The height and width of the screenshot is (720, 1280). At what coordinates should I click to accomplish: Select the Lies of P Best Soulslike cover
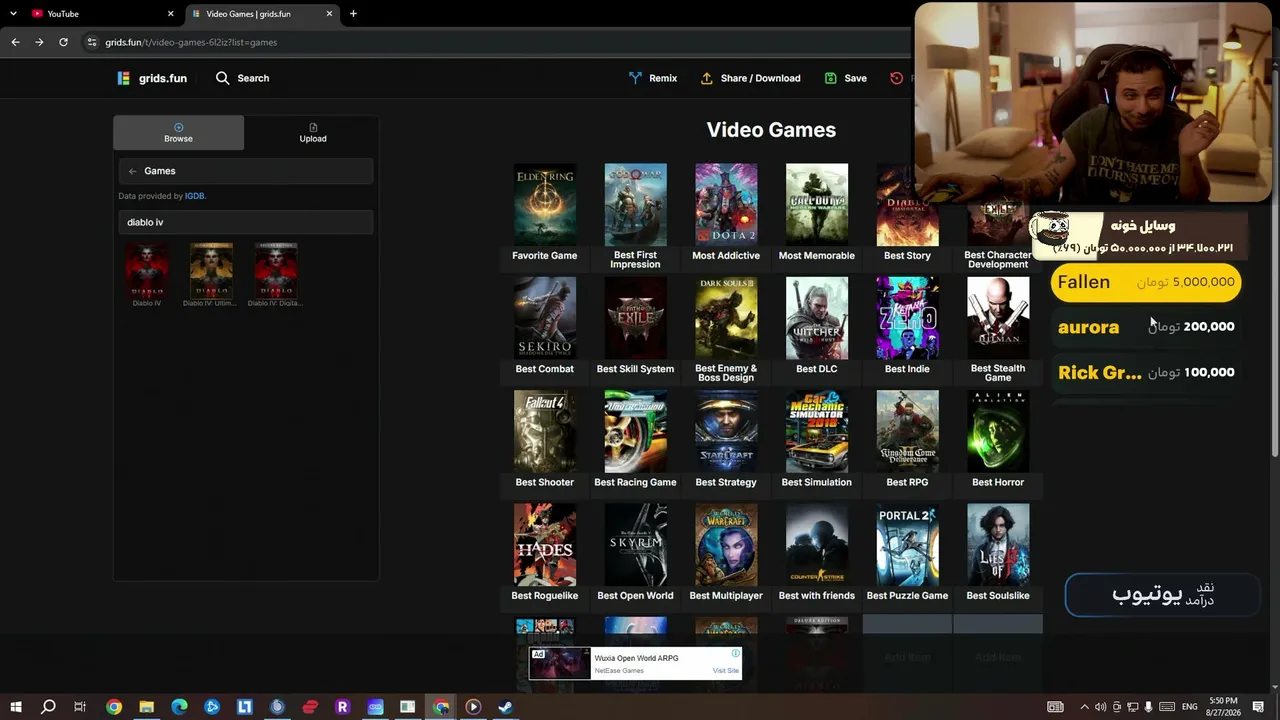(998, 545)
